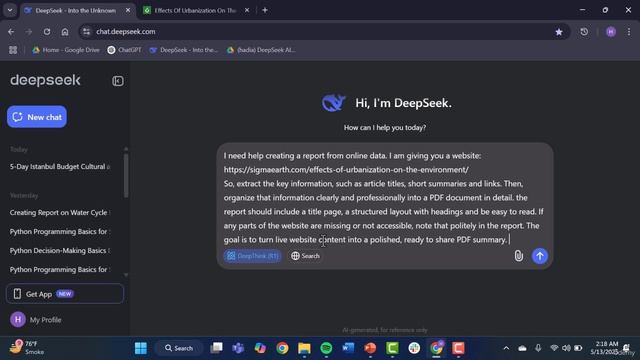
Task: Show hidden system tray icons
Action: 506,348
